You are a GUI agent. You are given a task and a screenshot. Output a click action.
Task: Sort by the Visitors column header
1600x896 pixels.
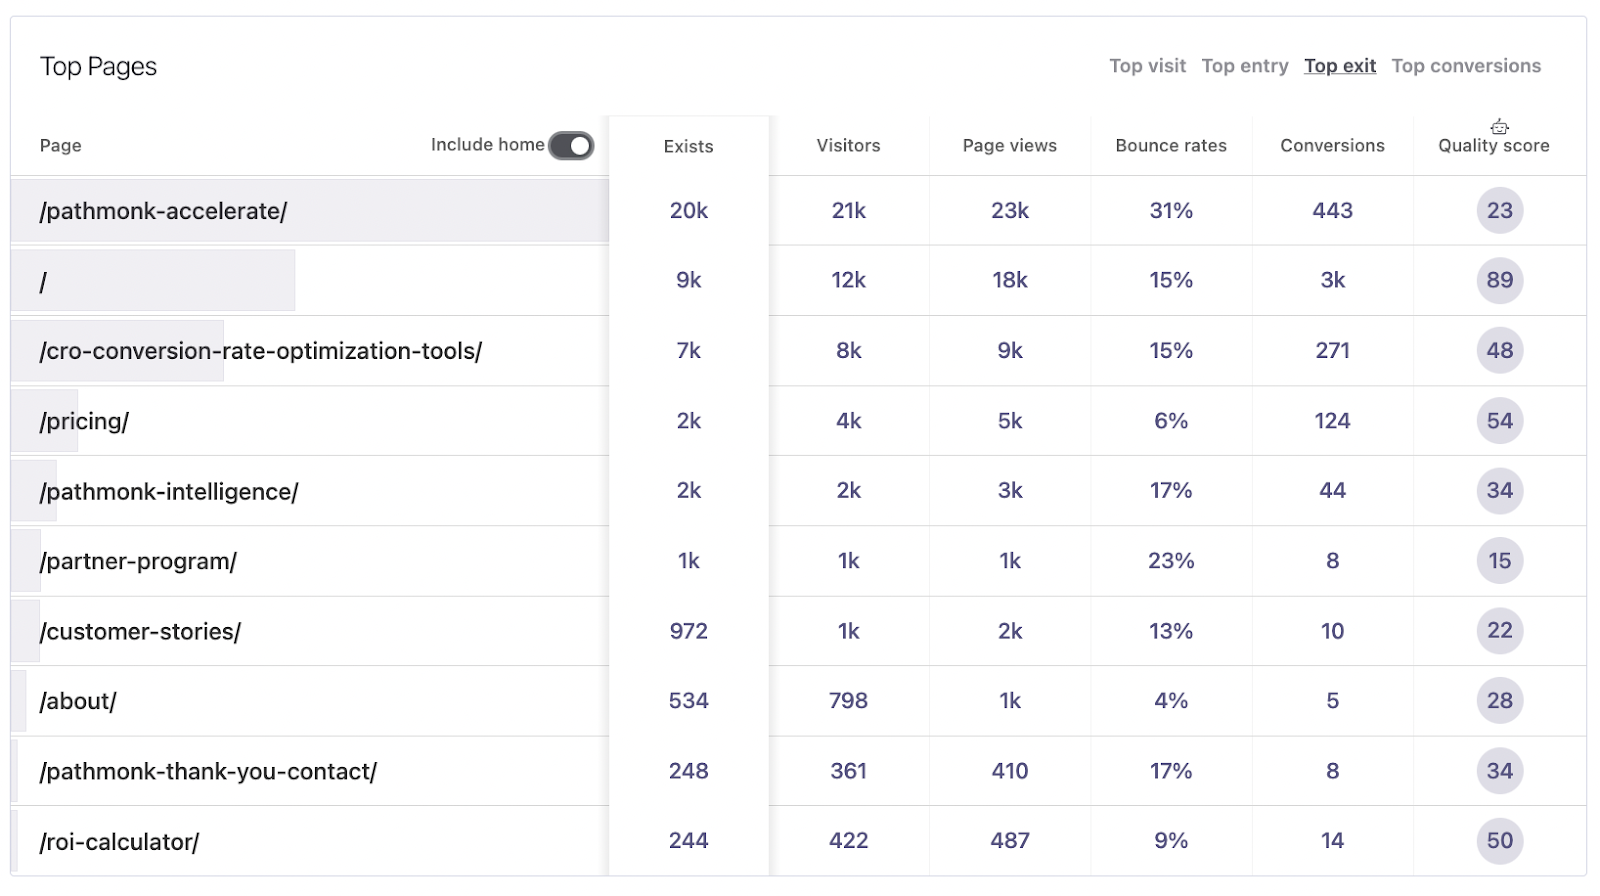[849, 145]
